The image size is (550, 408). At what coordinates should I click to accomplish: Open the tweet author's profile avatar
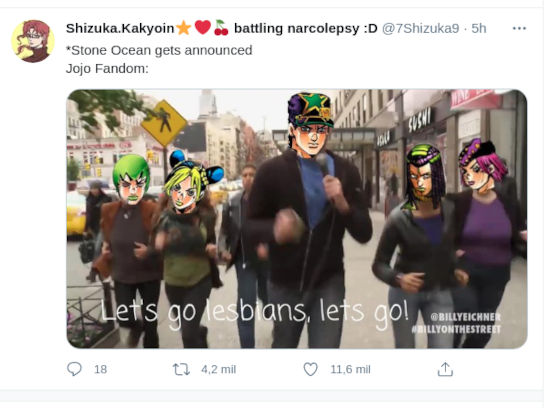pos(33,41)
